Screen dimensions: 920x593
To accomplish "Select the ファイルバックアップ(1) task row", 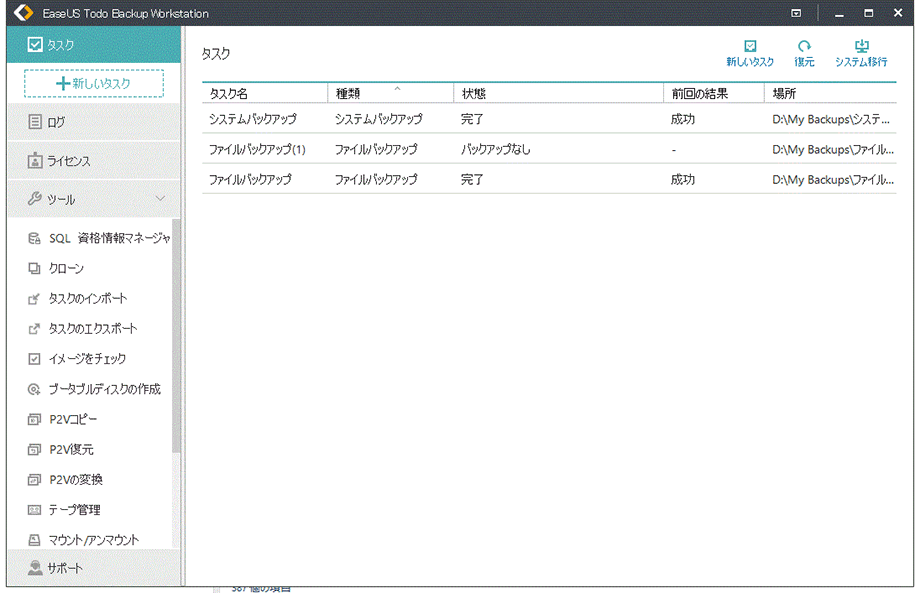I will tap(549, 149).
